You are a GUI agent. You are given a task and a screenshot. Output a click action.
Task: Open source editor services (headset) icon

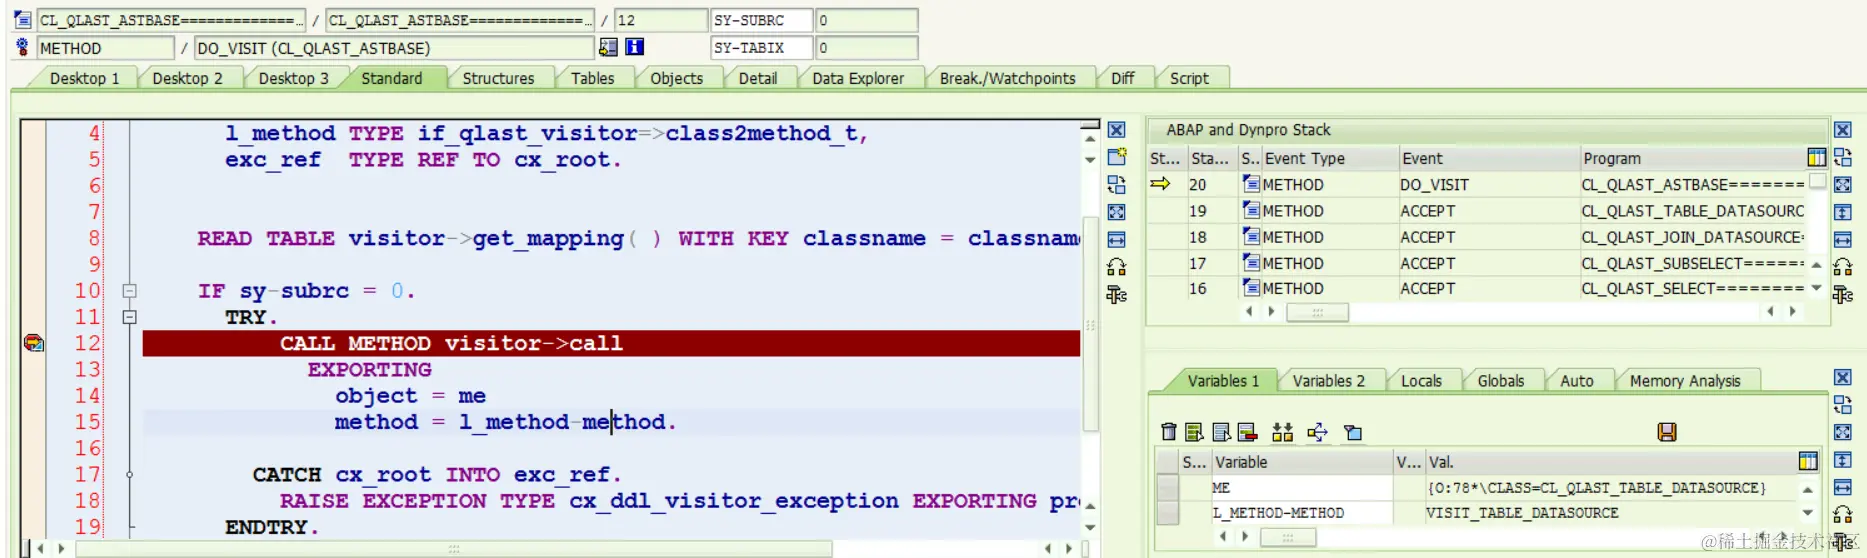point(1116,267)
